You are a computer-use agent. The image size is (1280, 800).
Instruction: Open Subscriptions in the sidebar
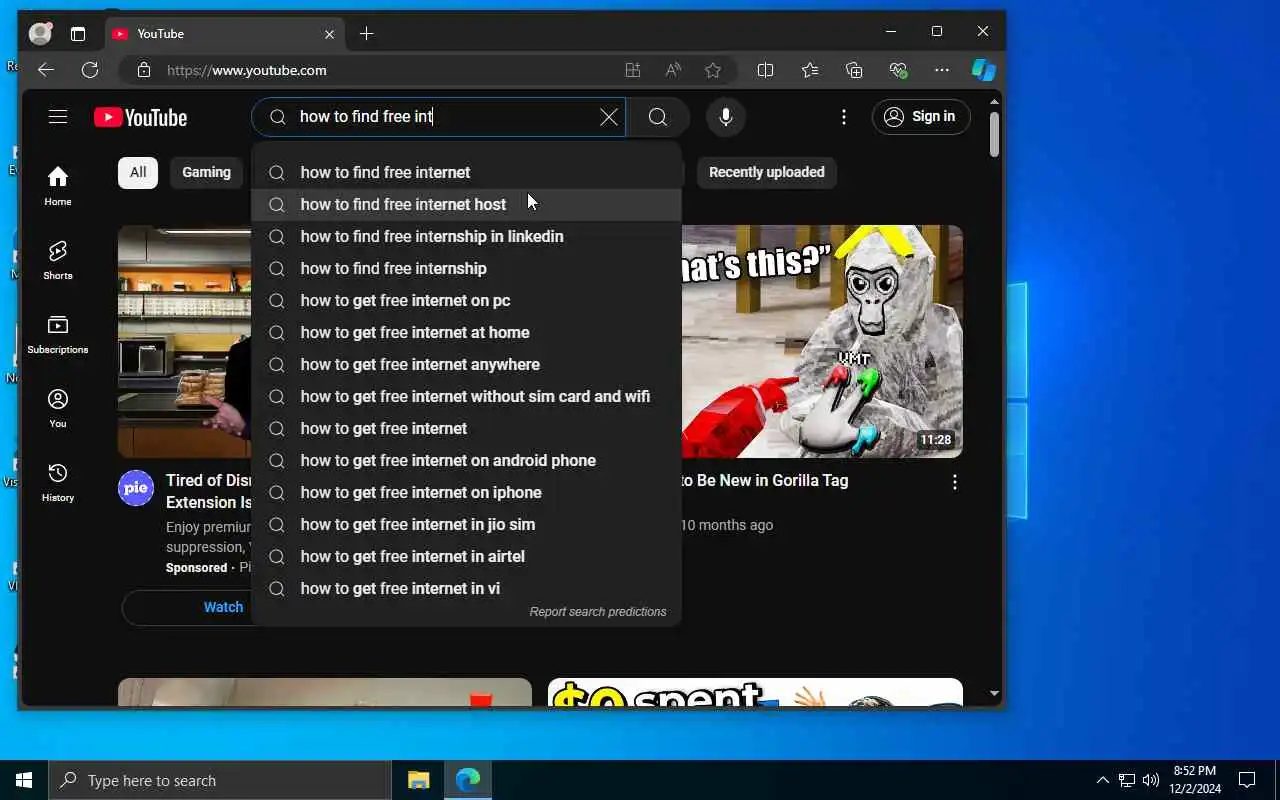pyautogui.click(x=58, y=334)
